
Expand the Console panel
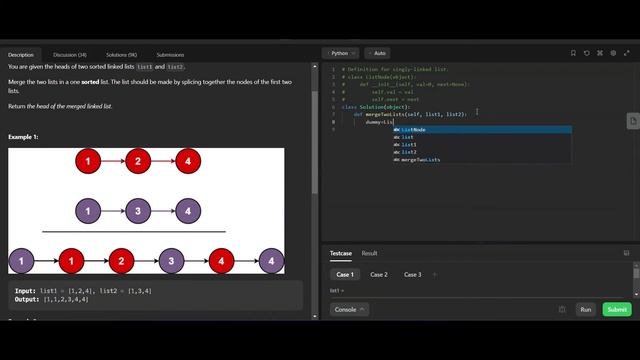coord(349,309)
